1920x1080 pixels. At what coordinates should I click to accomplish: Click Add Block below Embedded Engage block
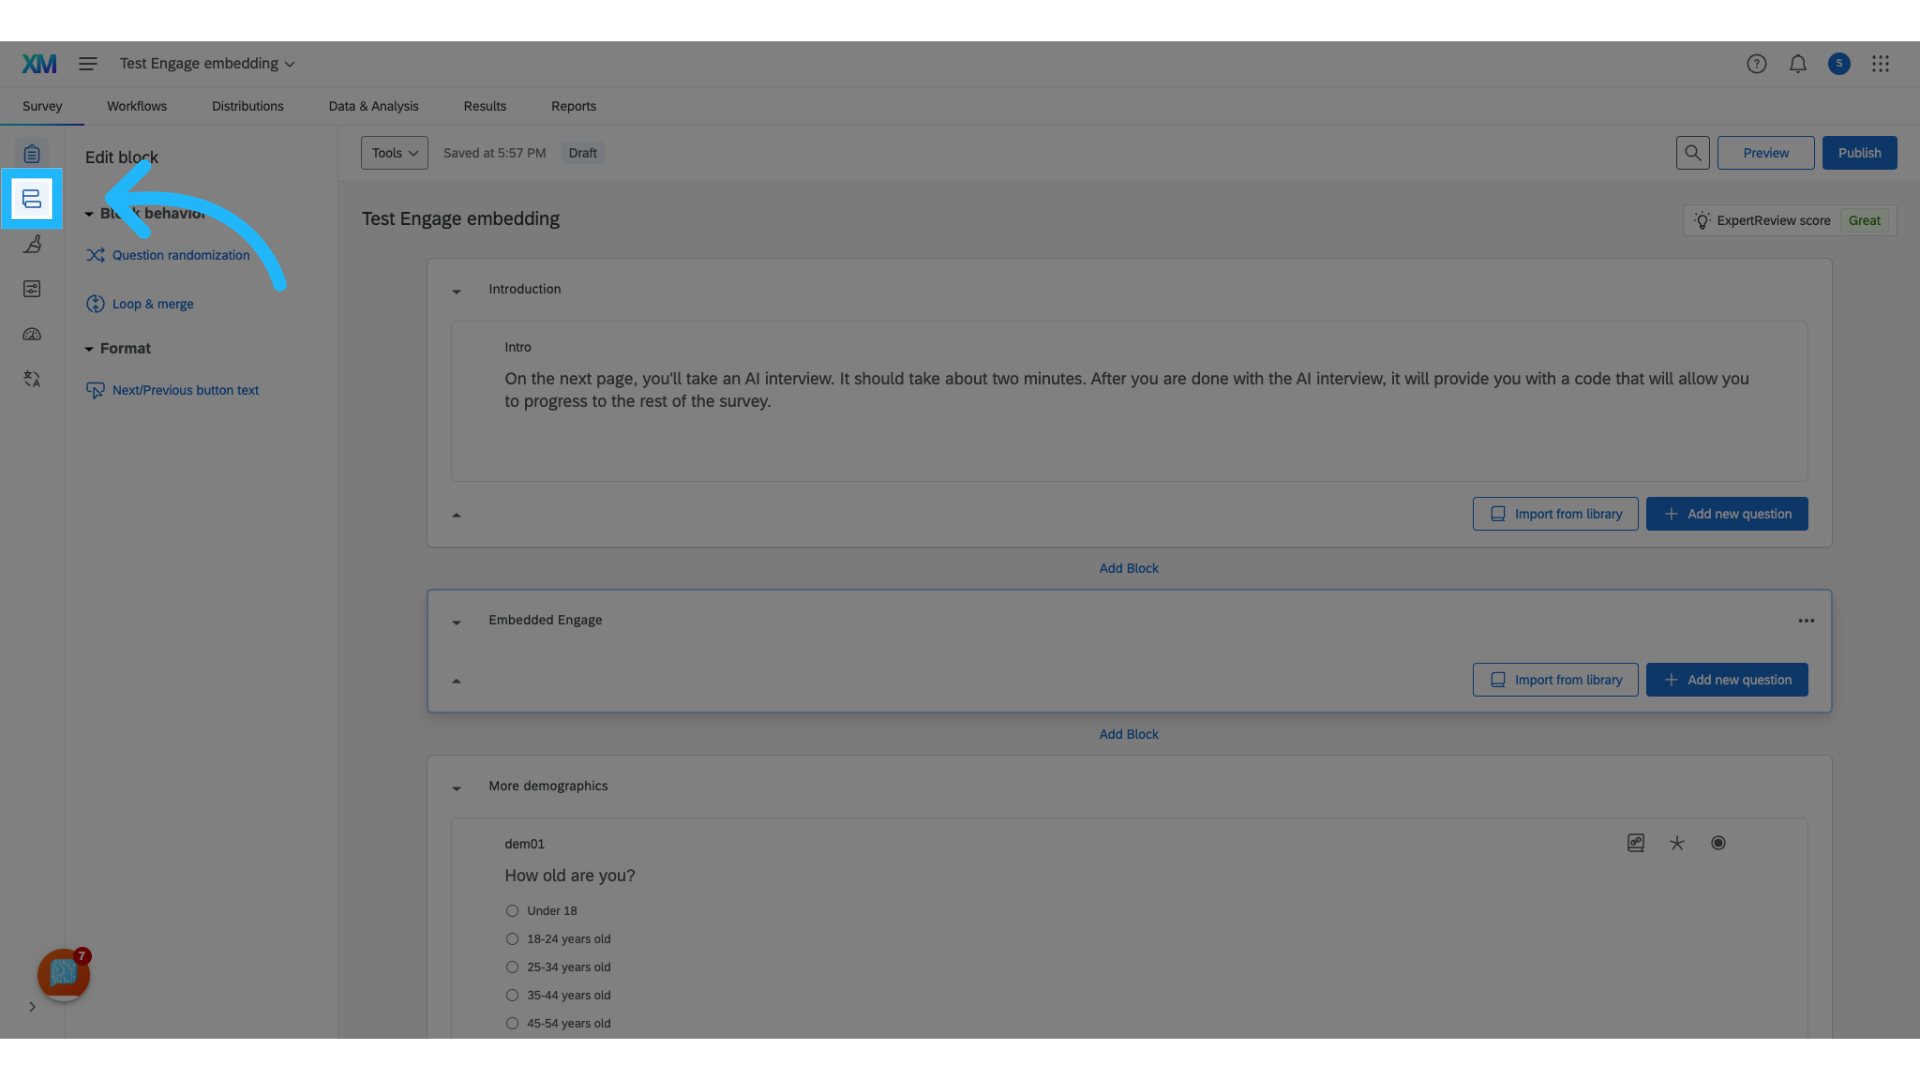(1129, 734)
